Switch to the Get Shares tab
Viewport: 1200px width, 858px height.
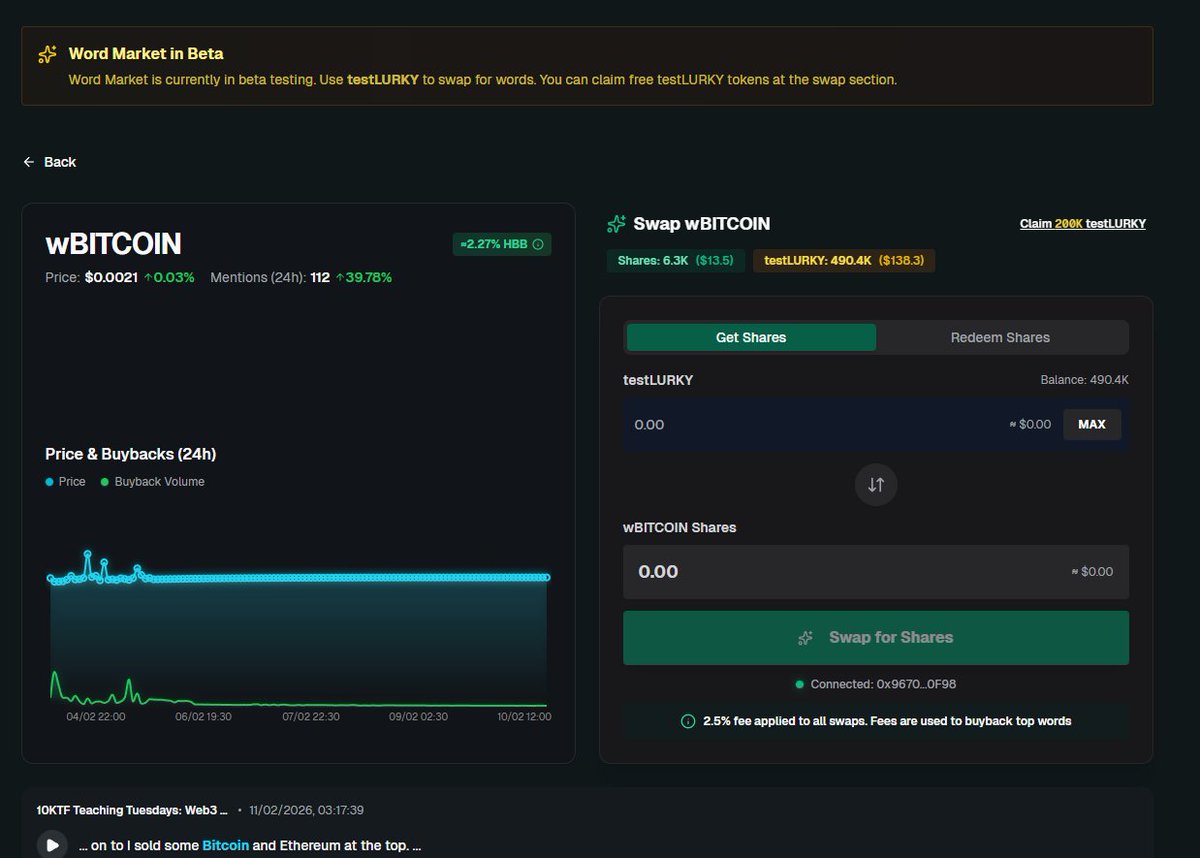(751, 338)
